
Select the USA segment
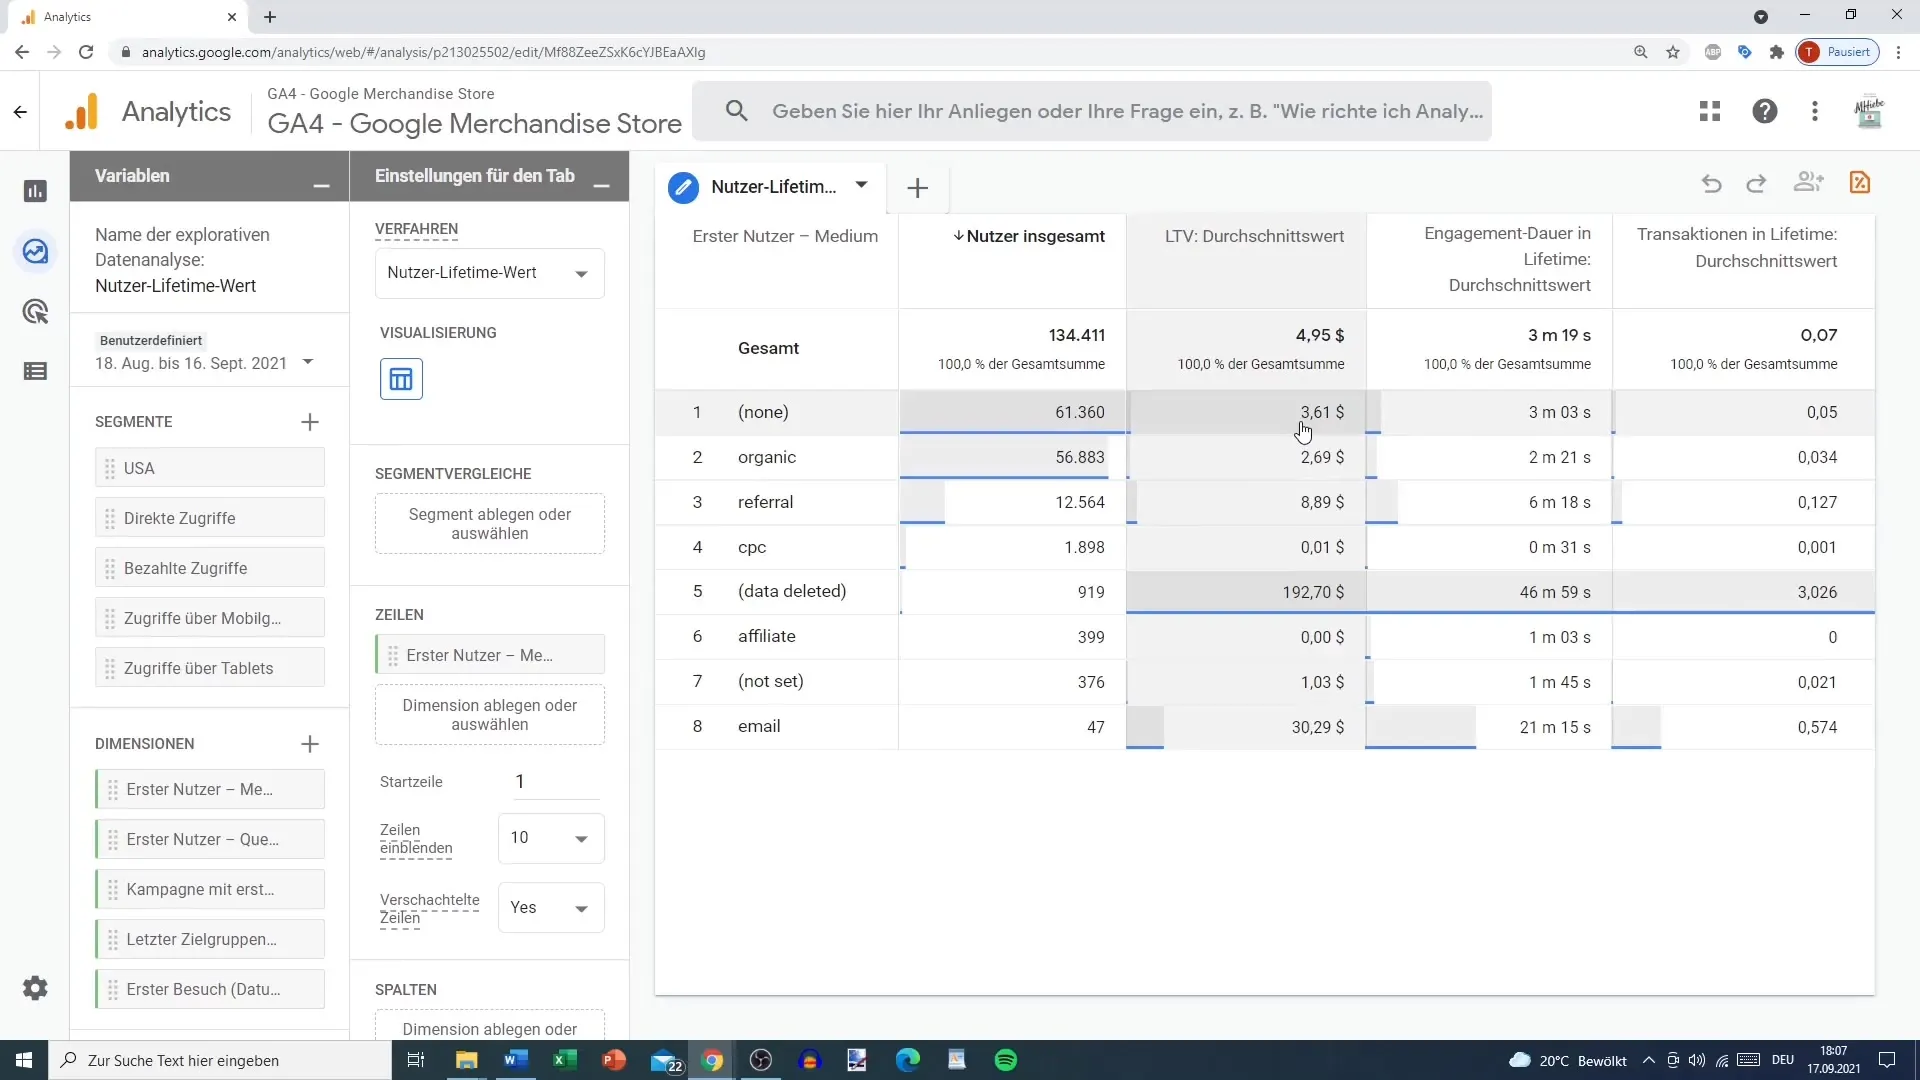coord(210,468)
